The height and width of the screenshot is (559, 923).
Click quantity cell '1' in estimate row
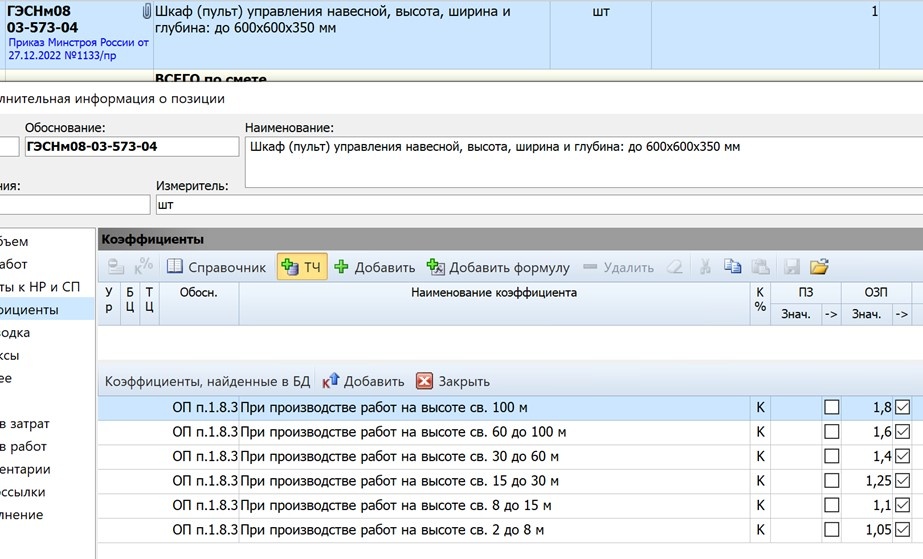tap(765, 35)
